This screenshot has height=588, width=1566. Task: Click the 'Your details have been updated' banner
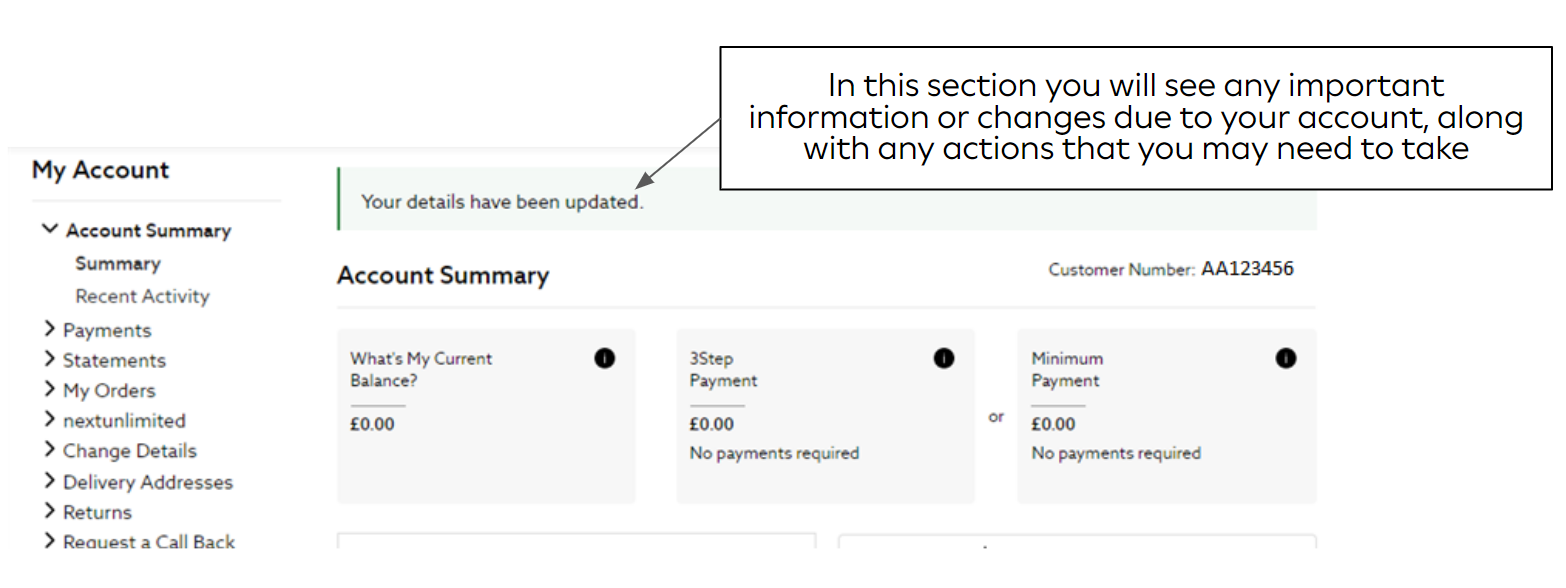click(502, 202)
